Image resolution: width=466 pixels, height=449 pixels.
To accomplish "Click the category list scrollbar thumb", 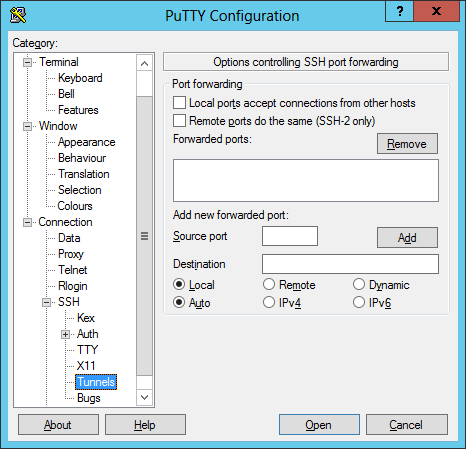I will click(144, 236).
